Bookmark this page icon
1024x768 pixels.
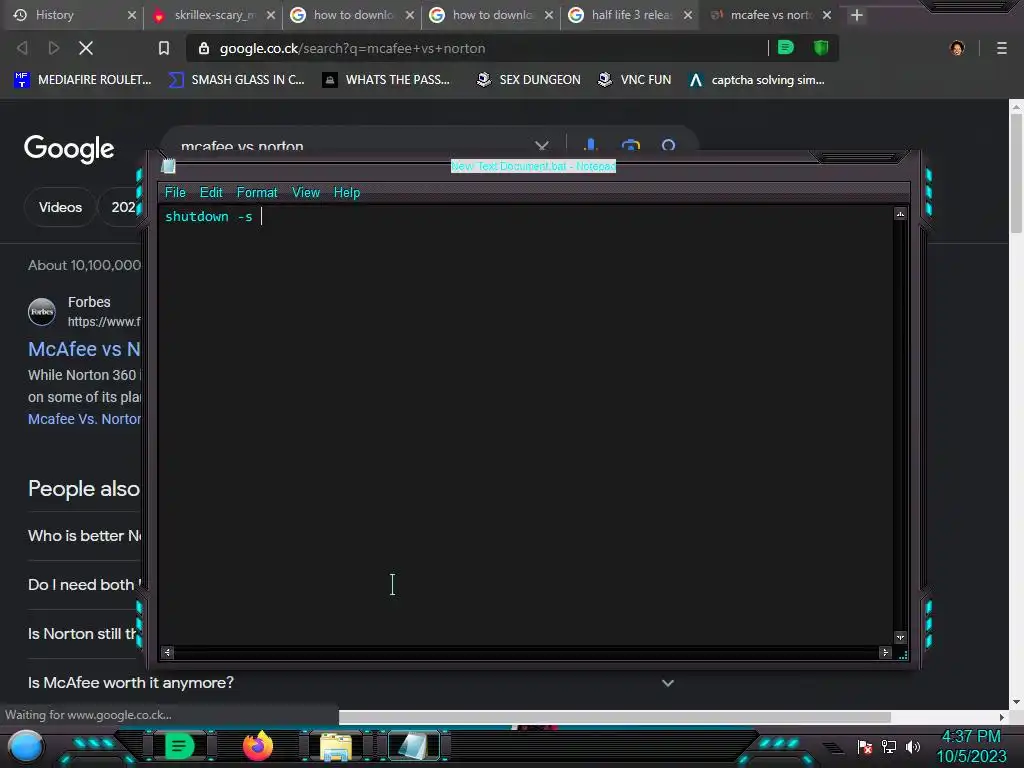(x=164, y=48)
